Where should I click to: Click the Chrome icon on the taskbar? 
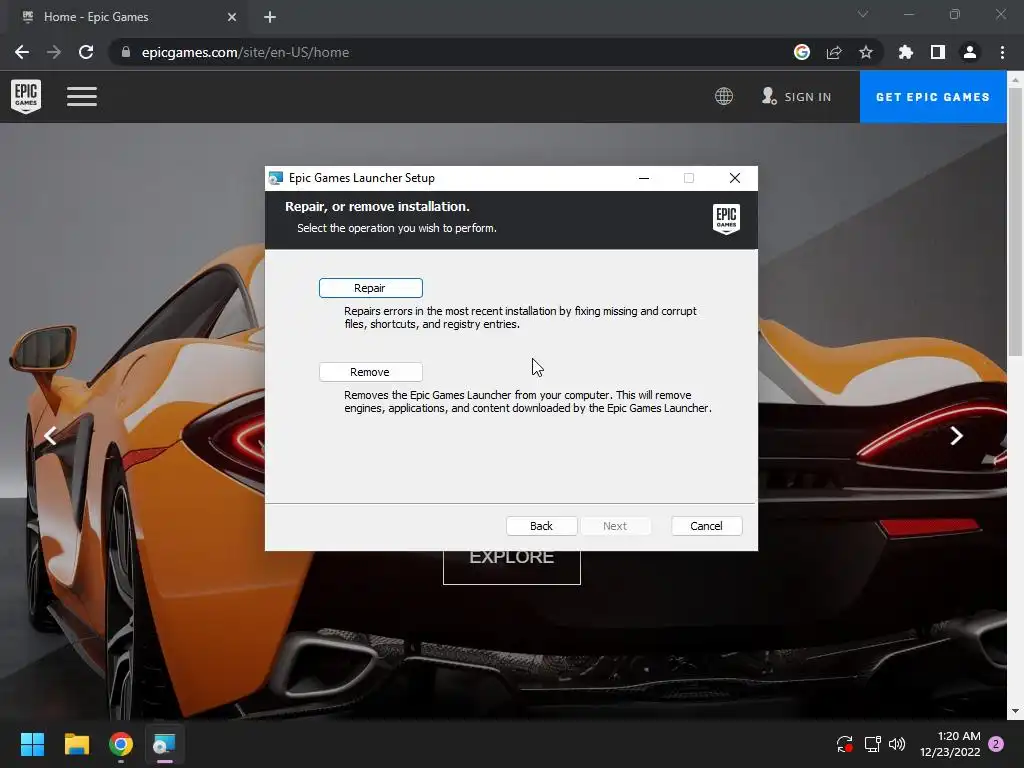121,744
